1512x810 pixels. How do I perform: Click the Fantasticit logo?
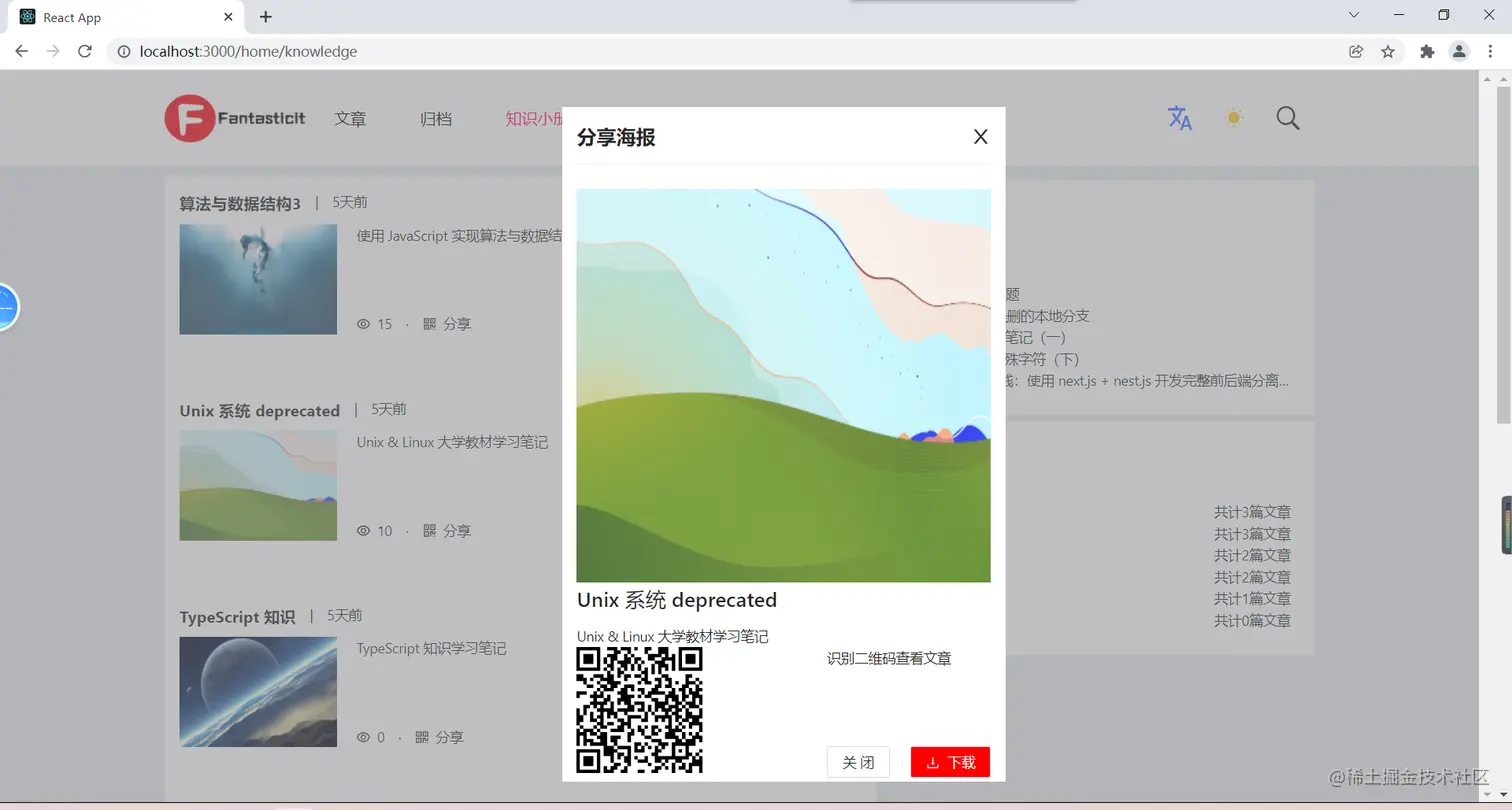click(235, 119)
